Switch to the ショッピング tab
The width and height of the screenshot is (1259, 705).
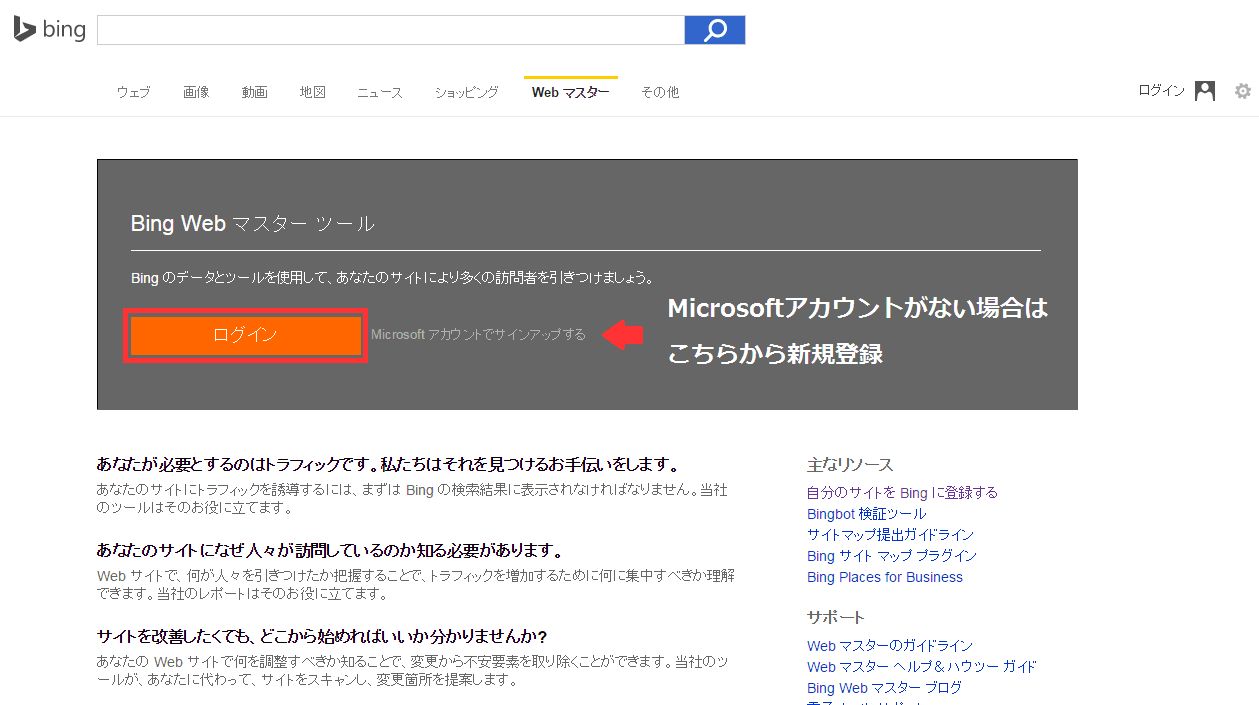[x=466, y=92]
